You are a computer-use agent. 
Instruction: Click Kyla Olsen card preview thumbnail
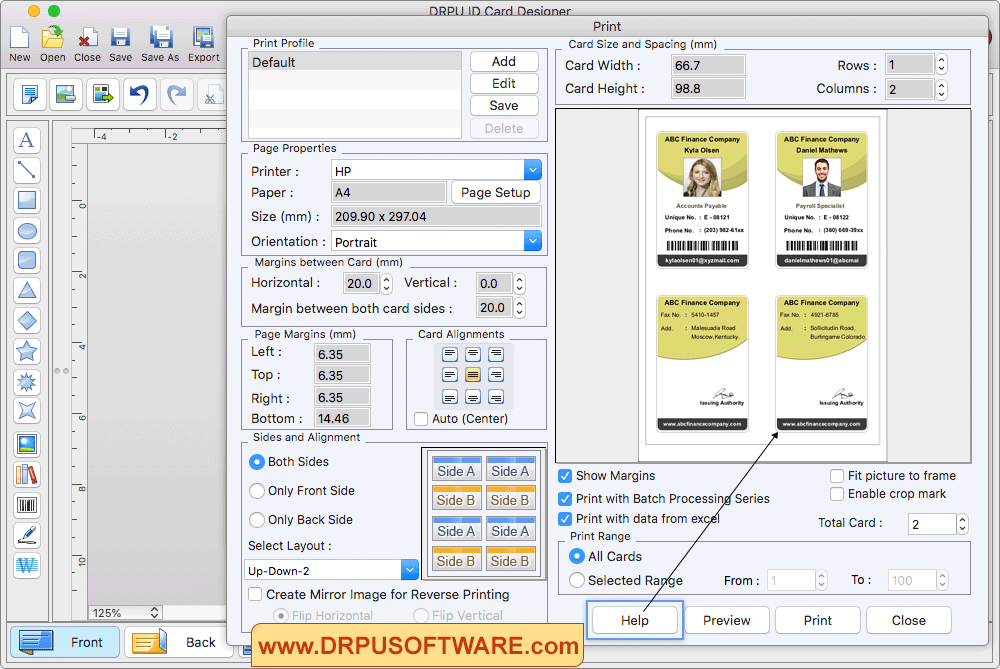point(702,199)
